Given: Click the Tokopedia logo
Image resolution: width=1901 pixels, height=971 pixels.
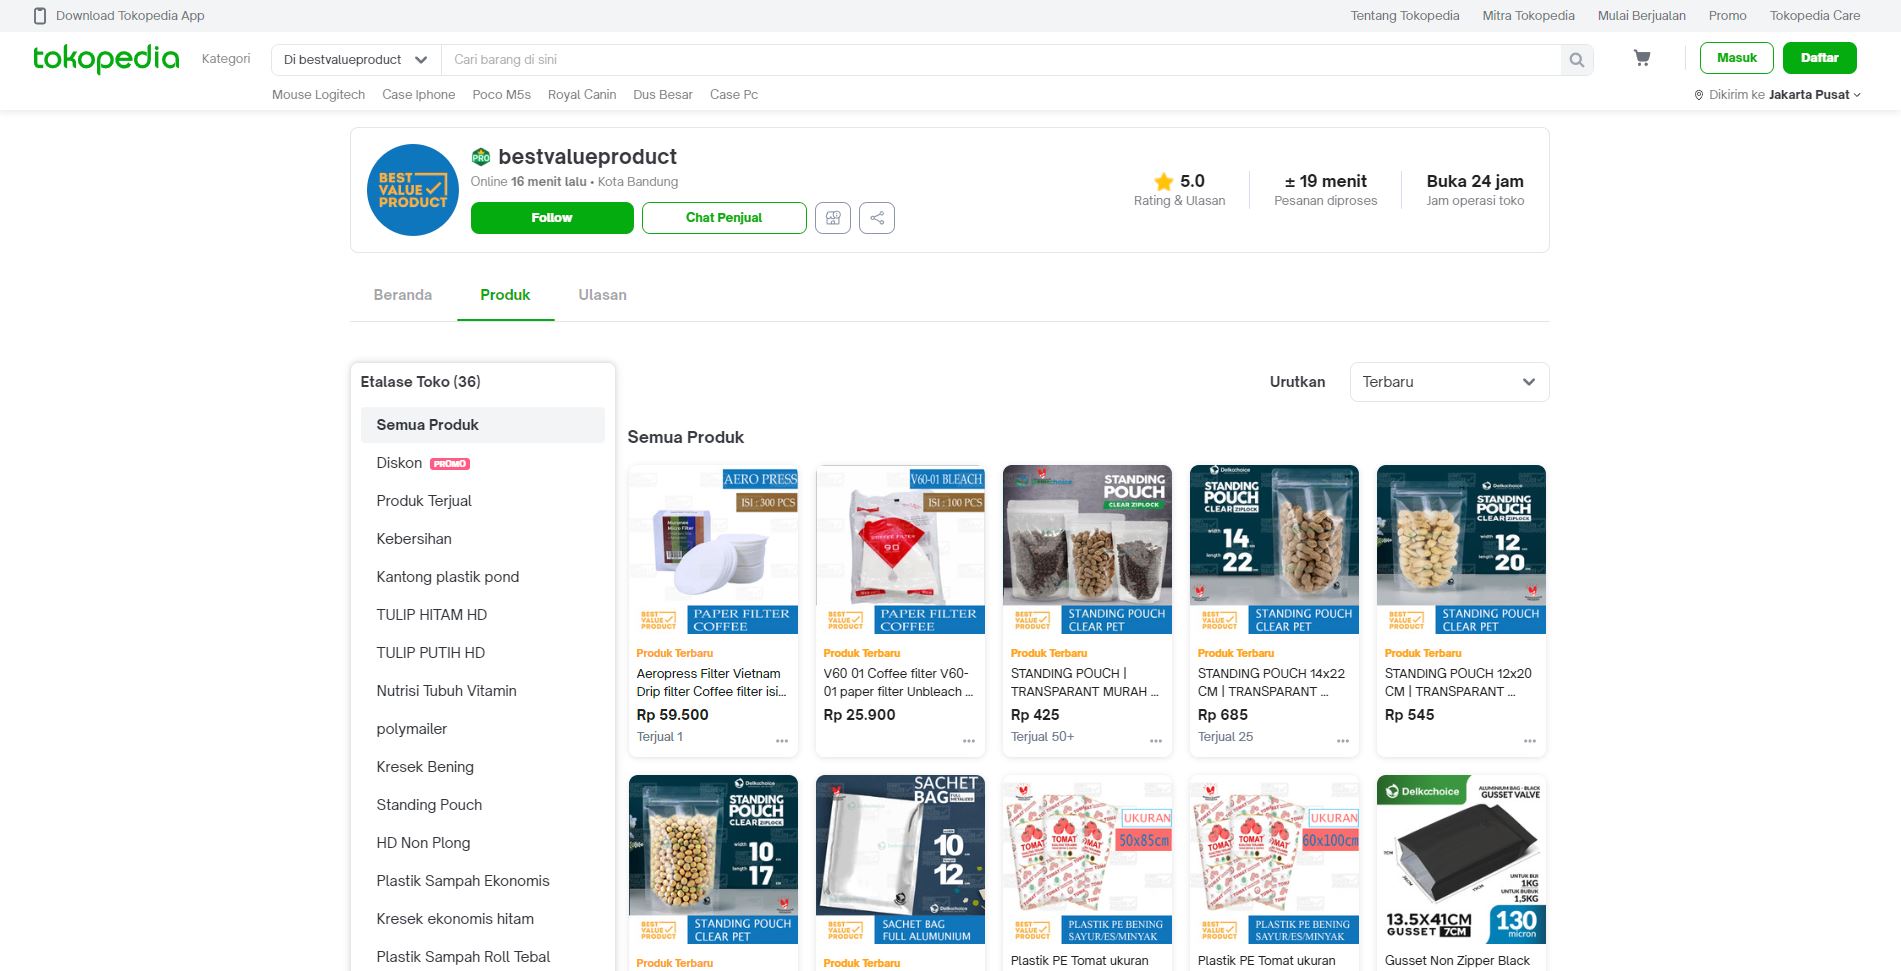Looking at the screenshot, I should (x=106, y=59).
